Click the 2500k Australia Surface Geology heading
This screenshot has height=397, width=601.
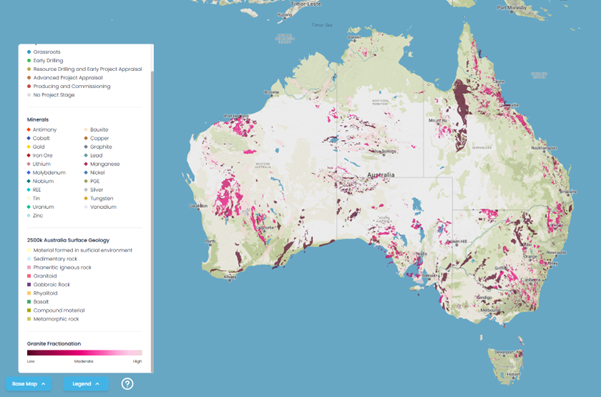point(68,240)
